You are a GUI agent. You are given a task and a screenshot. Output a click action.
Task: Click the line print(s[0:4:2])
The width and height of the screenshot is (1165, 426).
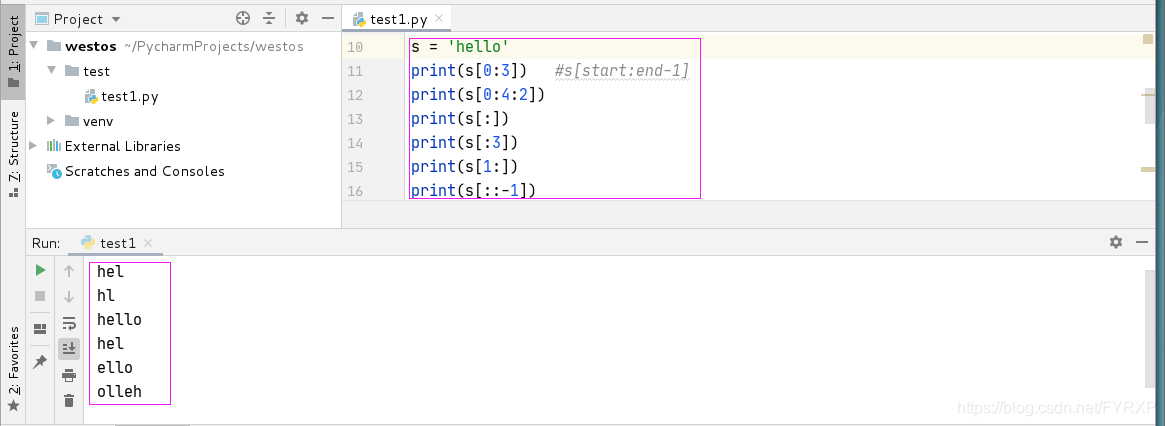(x=478, y=95)
